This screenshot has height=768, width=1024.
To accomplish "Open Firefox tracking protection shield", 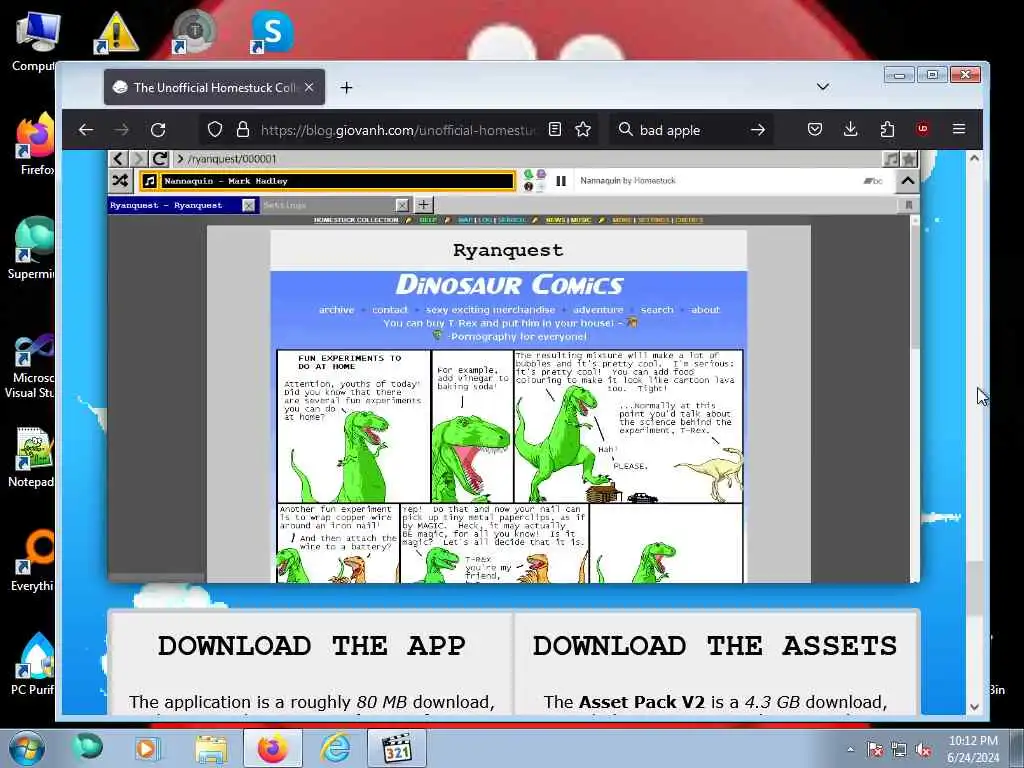I will click(215, 129).
